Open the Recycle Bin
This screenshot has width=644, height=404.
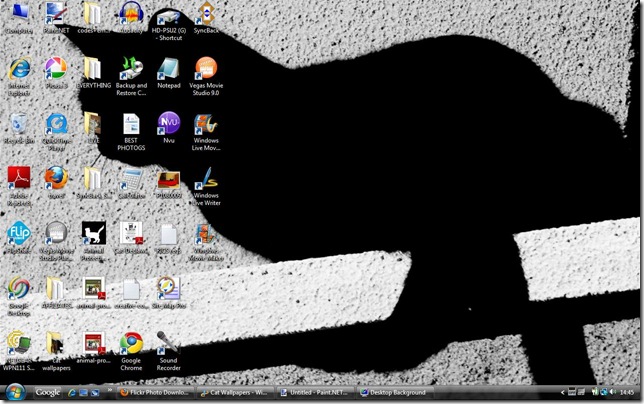click(19, 128)
